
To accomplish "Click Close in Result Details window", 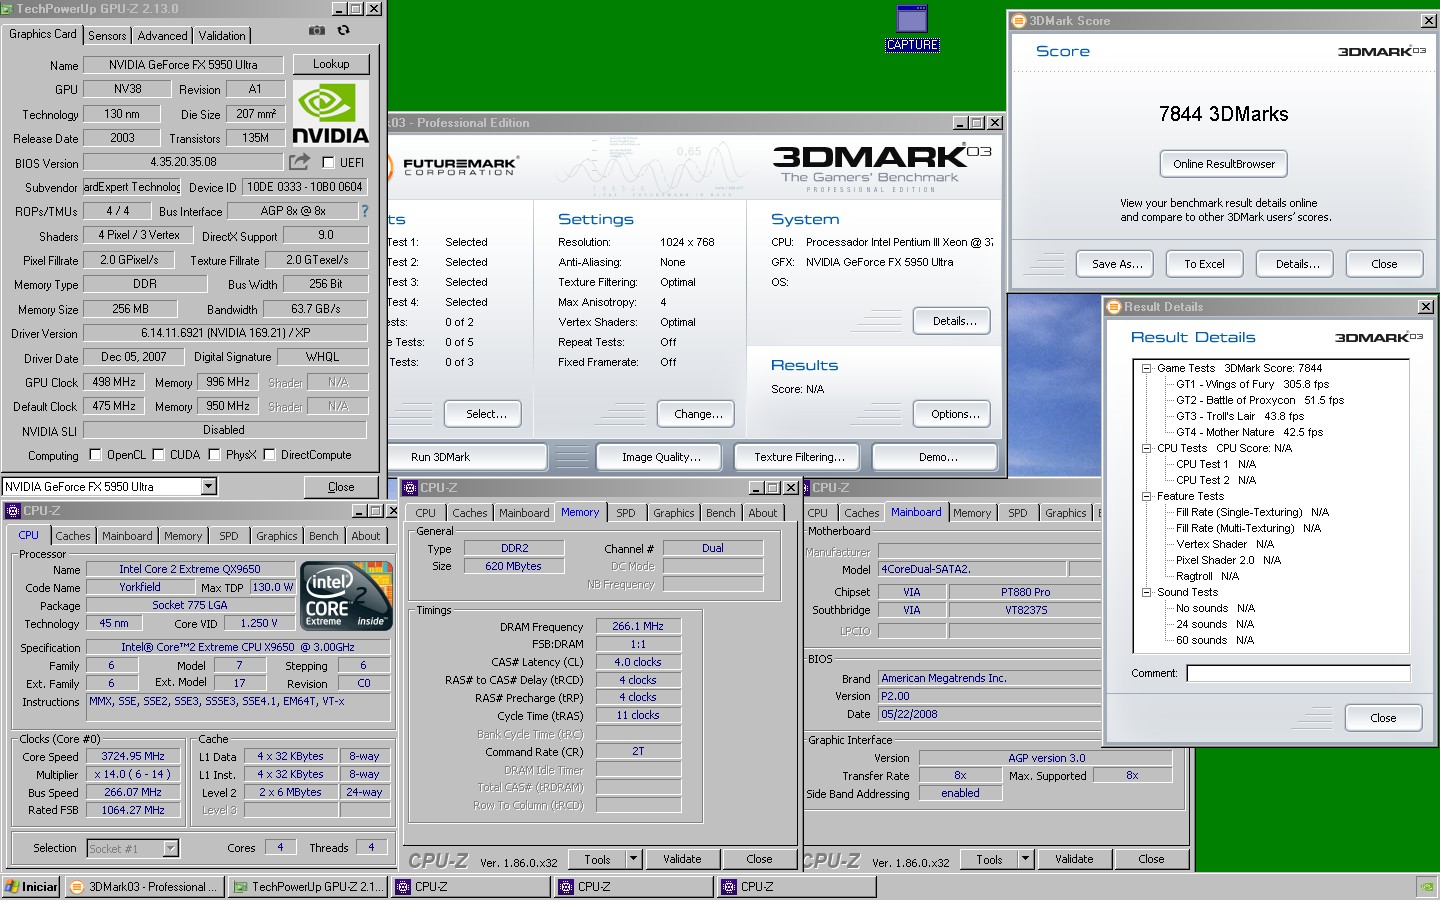I will pyautogui.click(x=1383, y=718).
